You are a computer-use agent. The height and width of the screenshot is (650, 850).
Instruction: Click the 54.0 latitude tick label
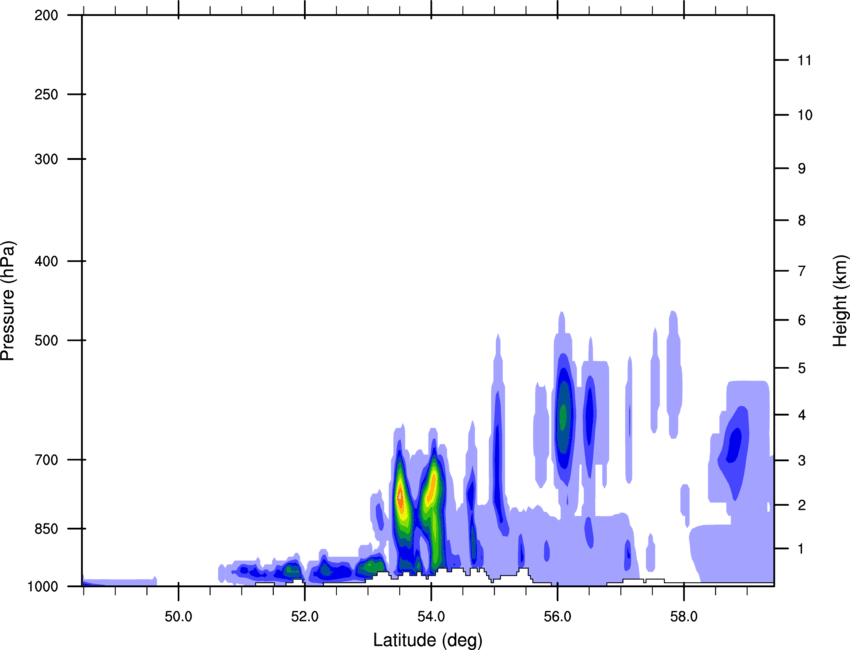(432, 617)
